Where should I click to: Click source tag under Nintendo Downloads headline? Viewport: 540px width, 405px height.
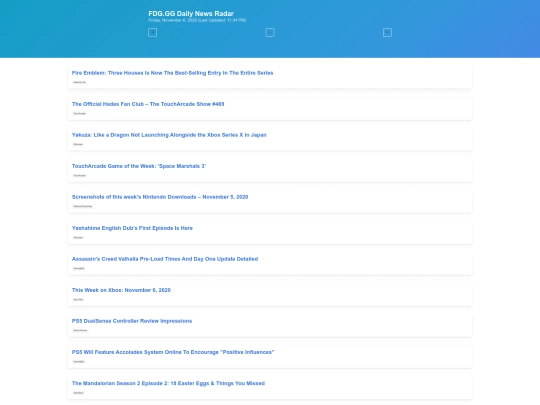pyautogui.click(x=83, y=206)
